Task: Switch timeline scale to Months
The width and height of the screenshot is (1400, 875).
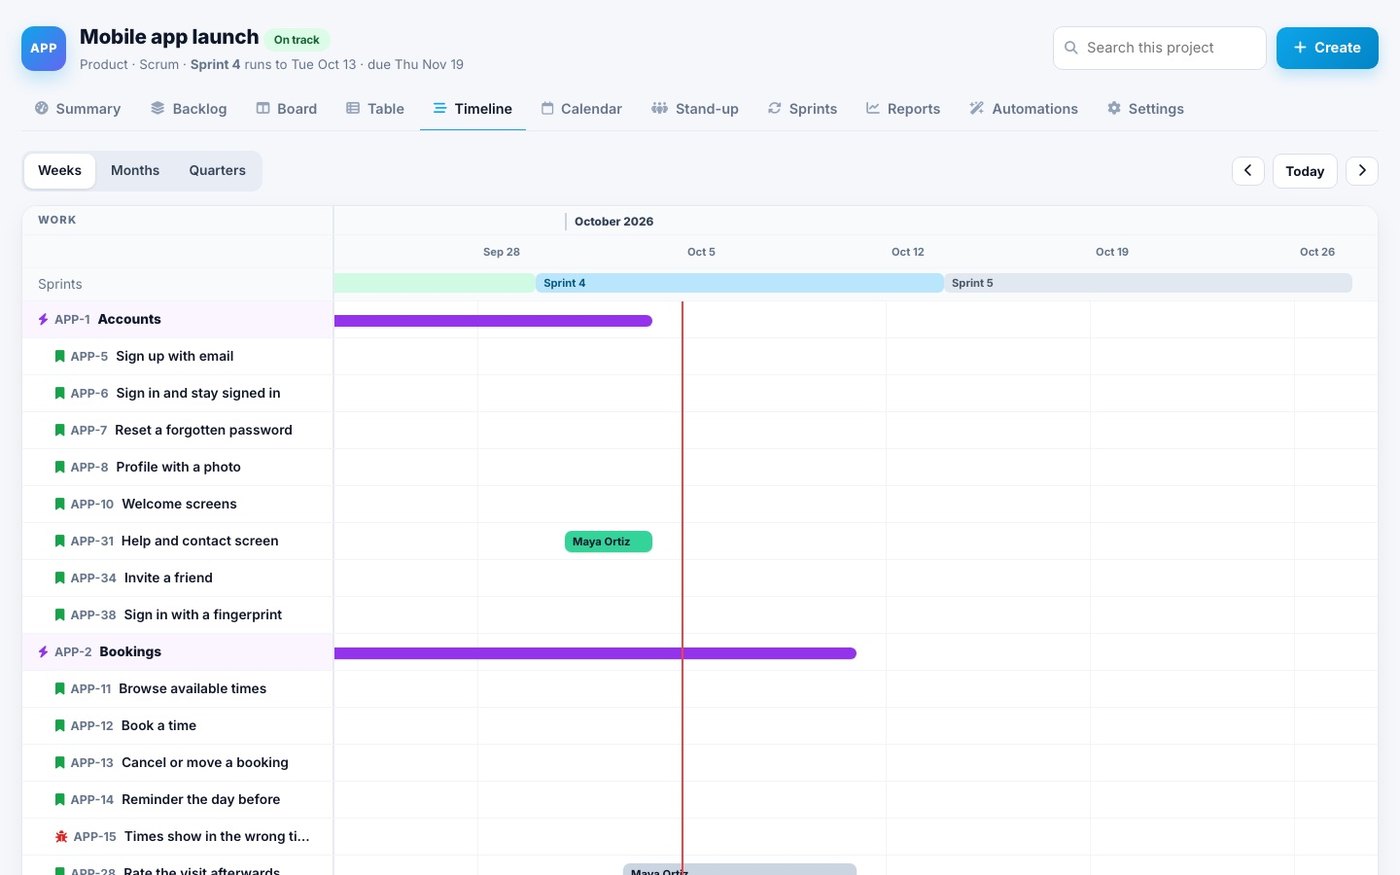Action: point(135,171)
